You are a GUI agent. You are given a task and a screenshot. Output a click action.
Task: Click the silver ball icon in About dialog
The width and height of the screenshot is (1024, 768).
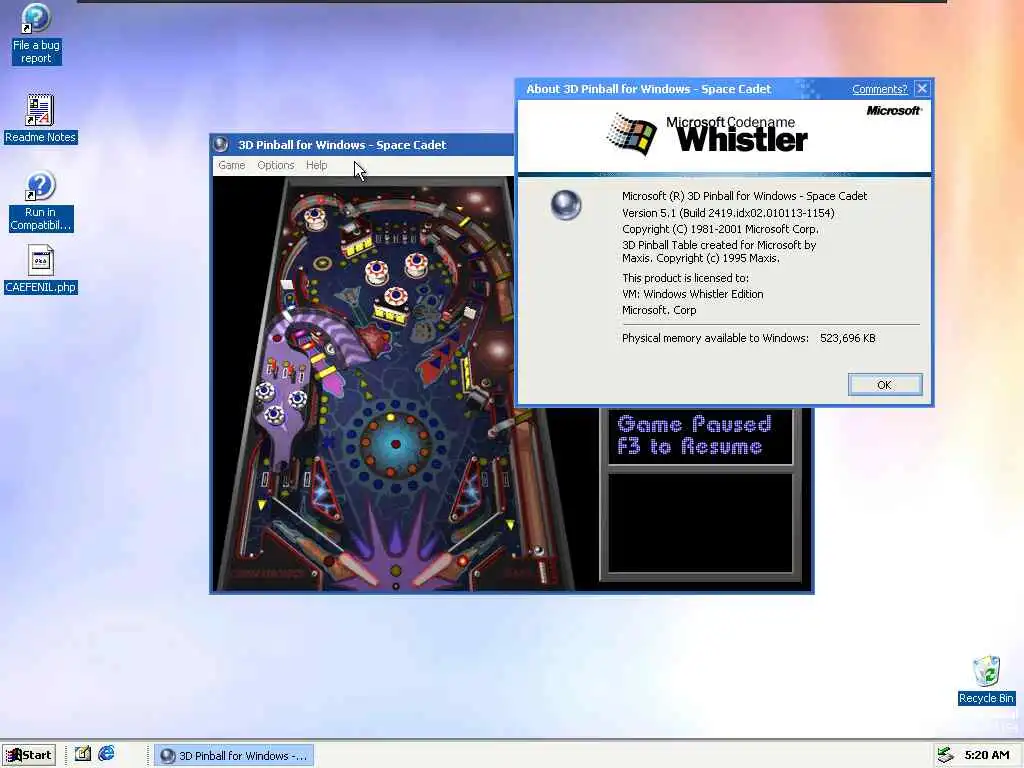(x=566, y=205)
